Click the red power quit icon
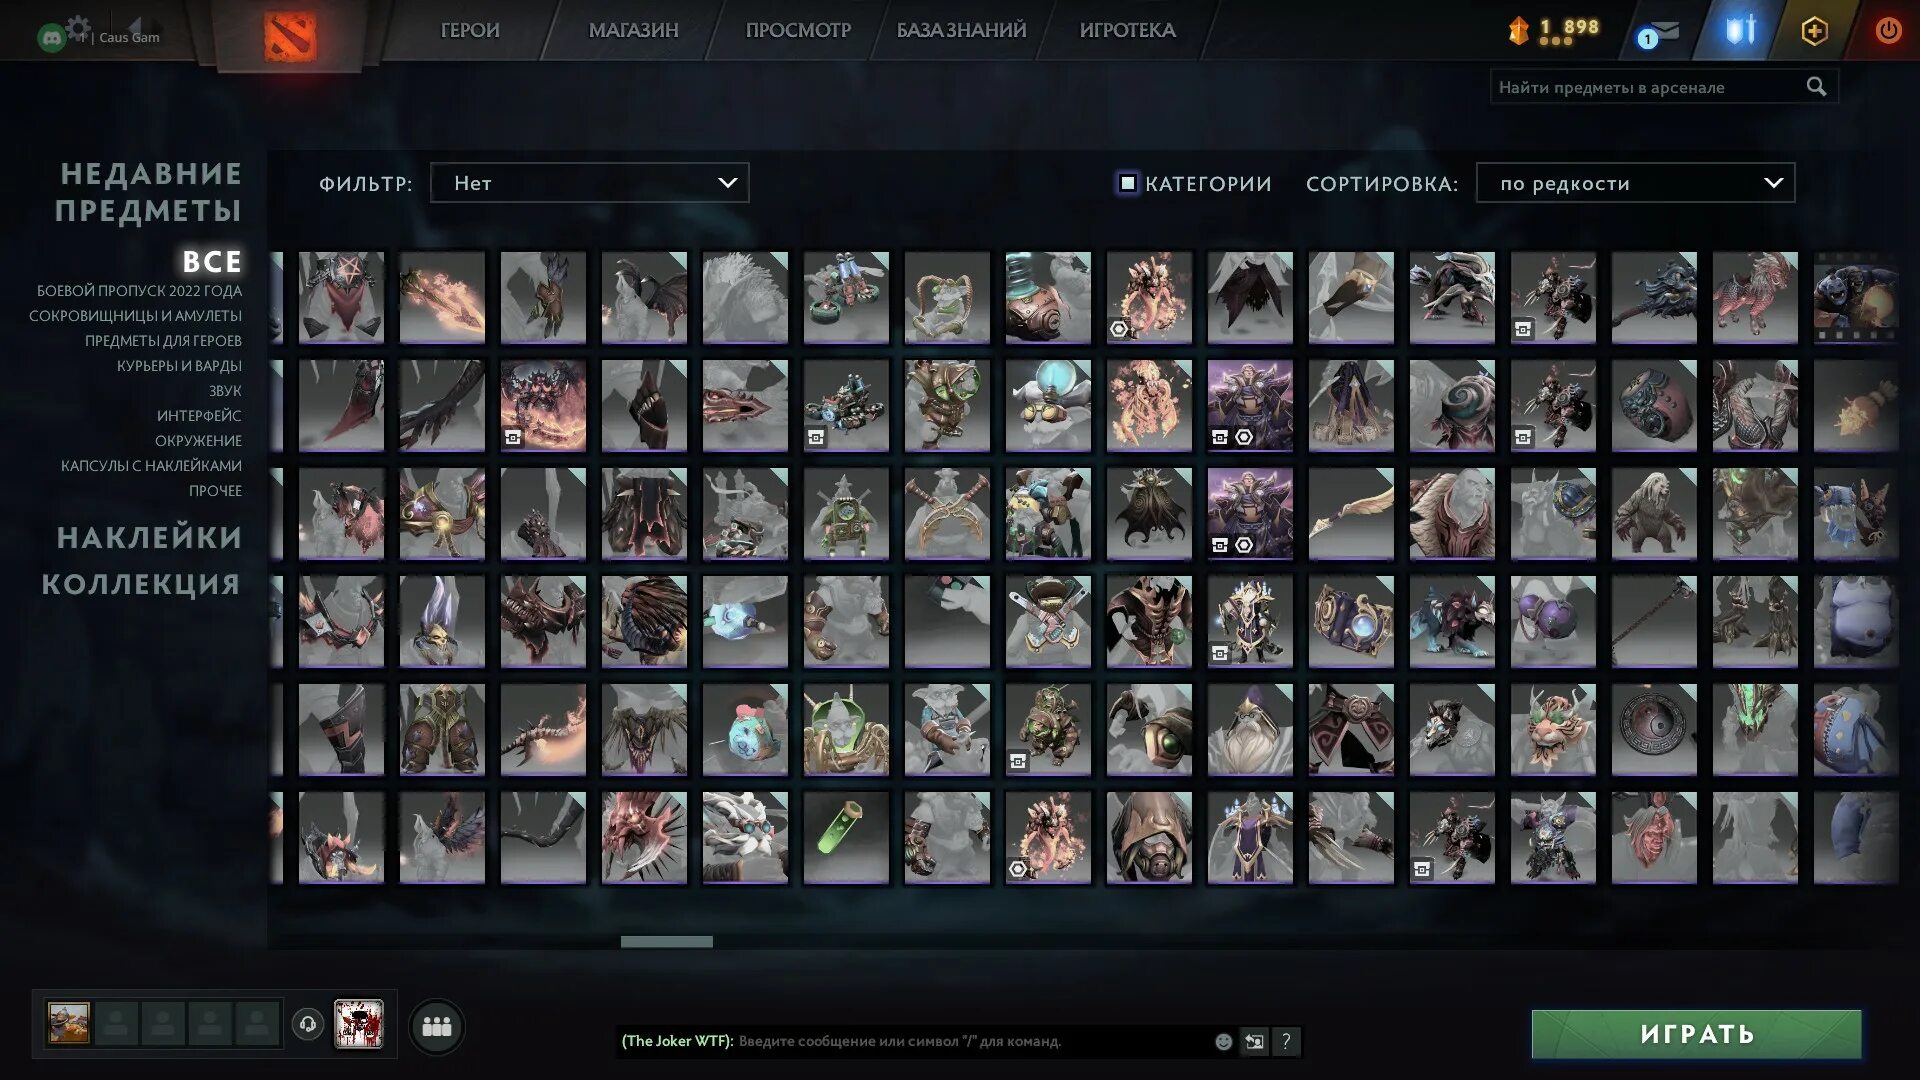The height and width of the screenshot is (1080, 1920). pyautogui.click(x=1887, y=30)
